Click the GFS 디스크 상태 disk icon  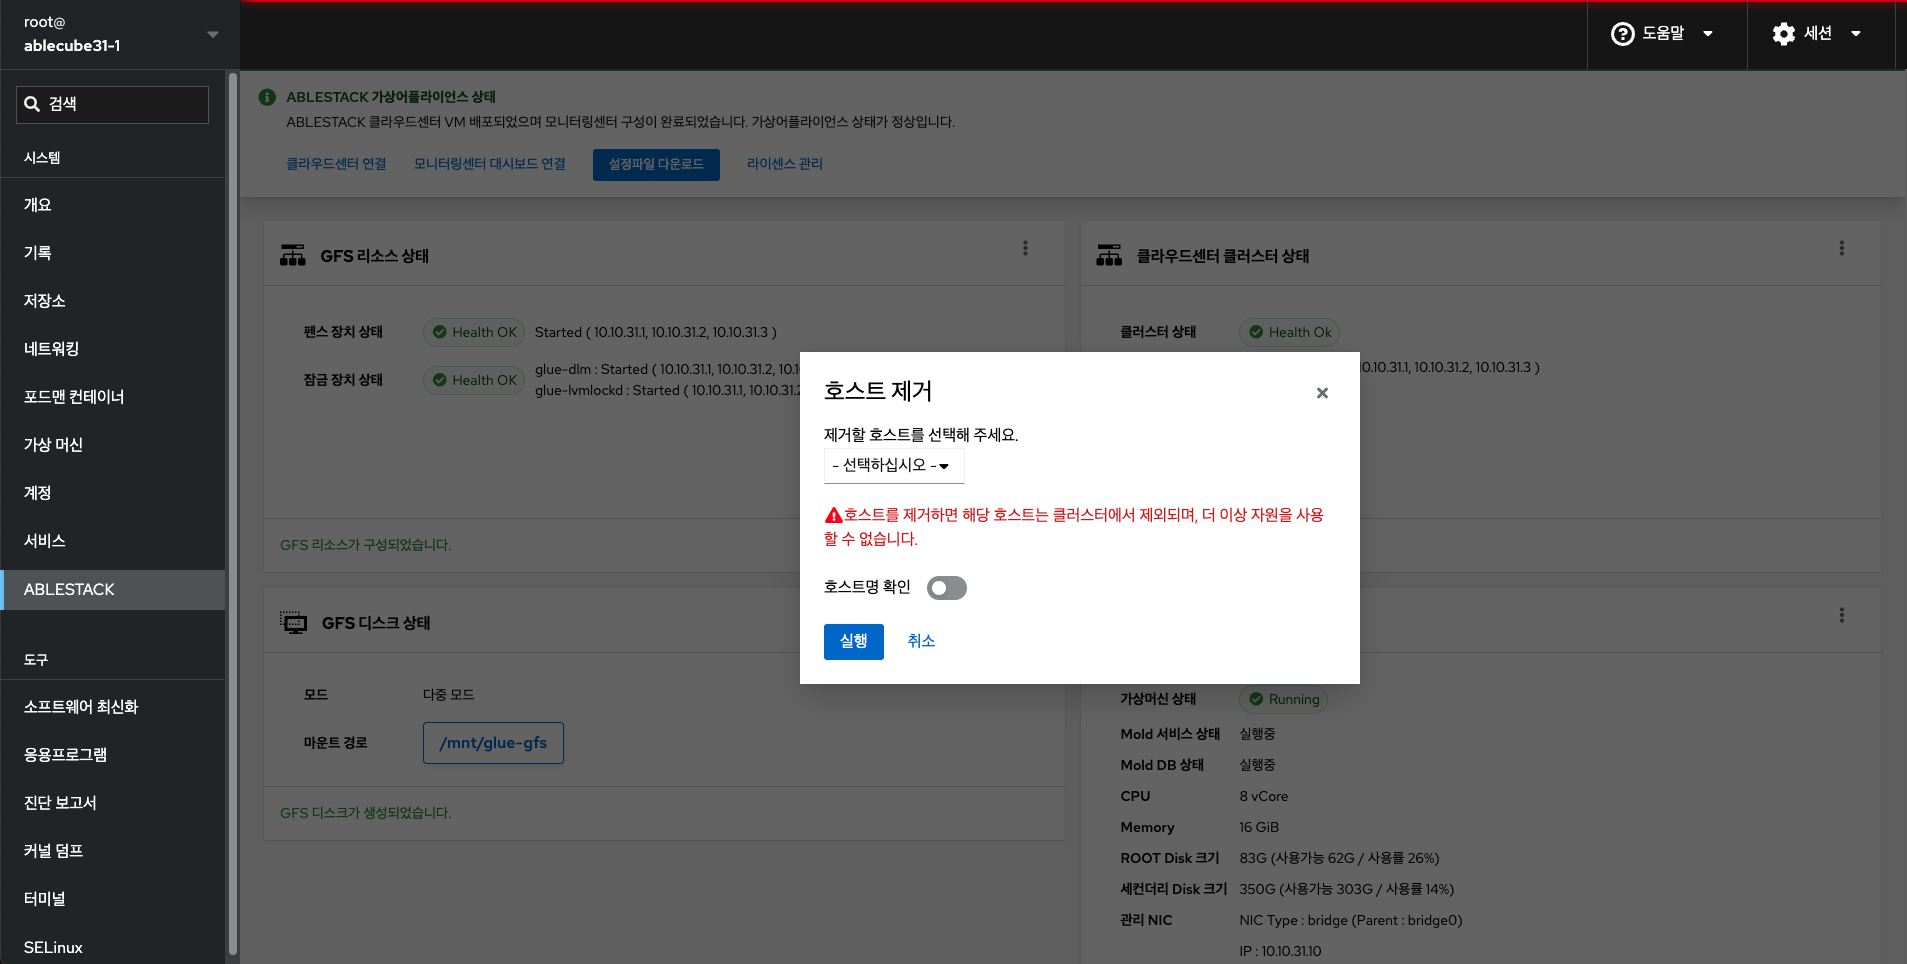(294, 623)
